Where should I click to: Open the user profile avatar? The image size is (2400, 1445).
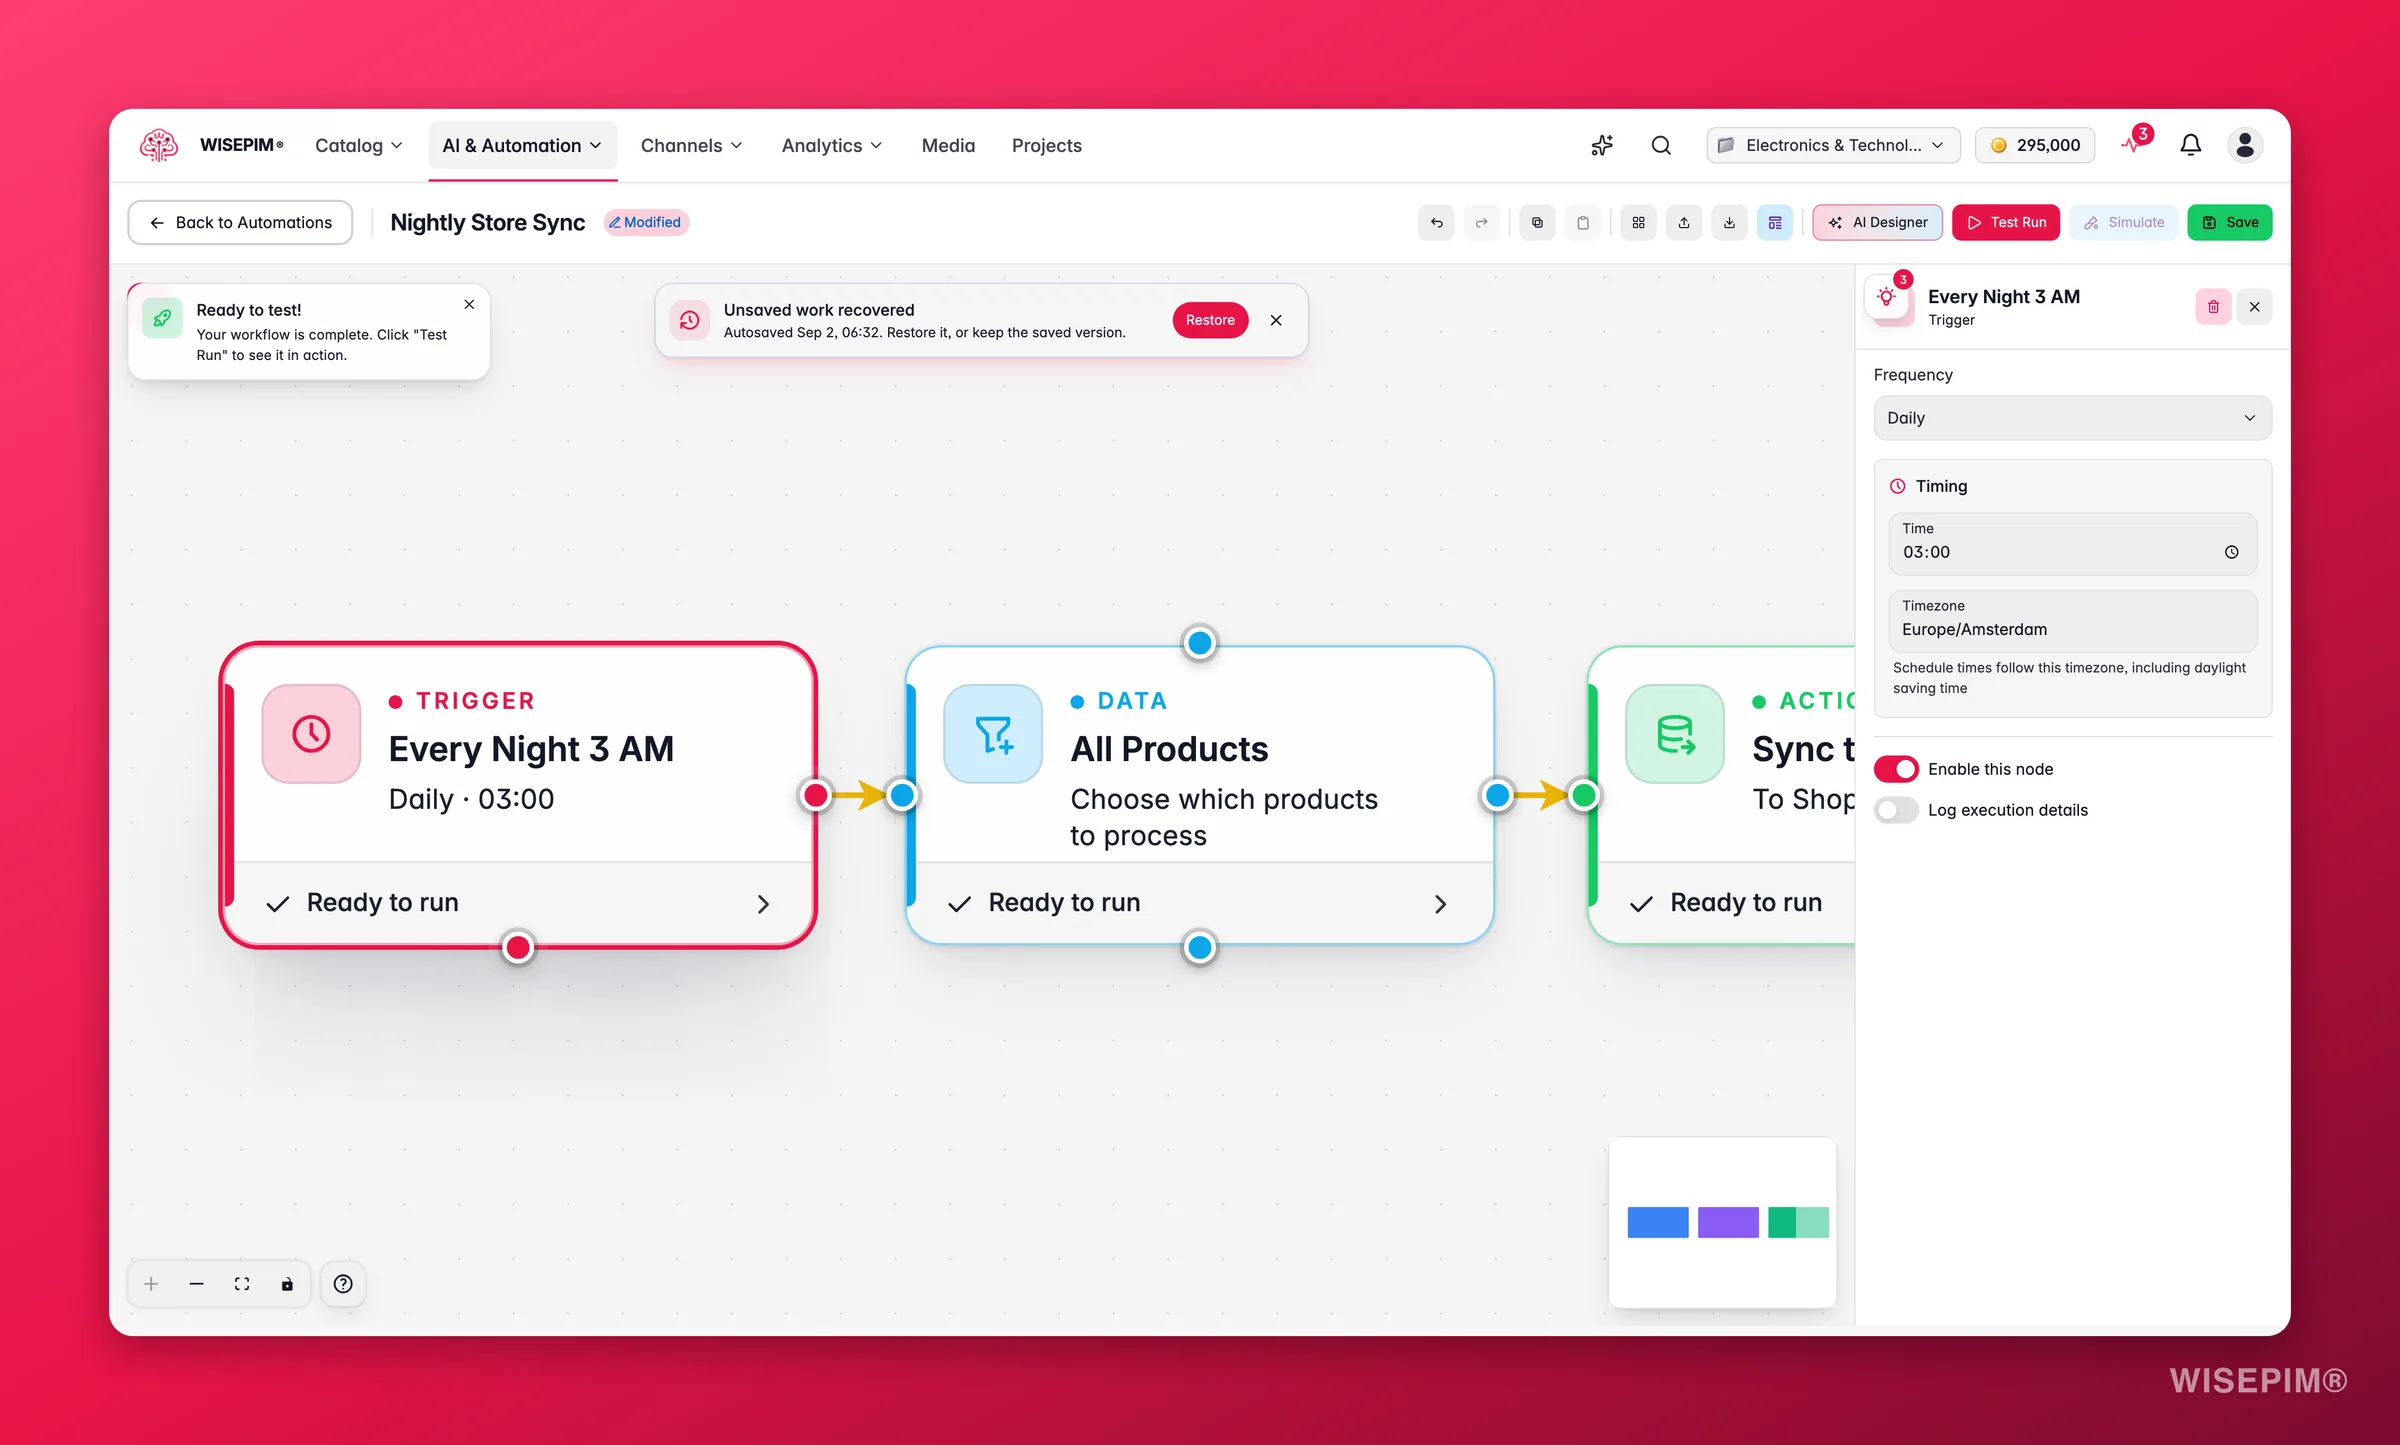[x=2245, y=145]
